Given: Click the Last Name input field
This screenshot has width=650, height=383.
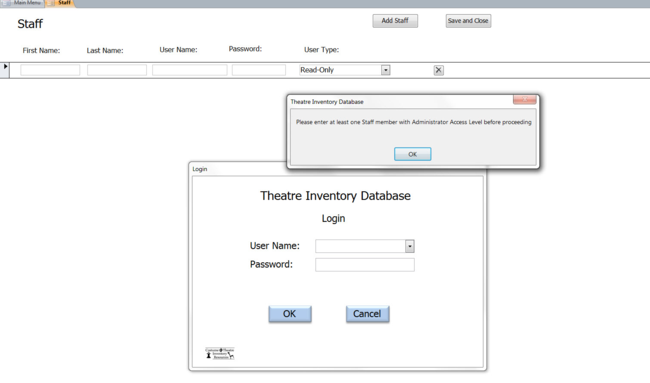Looking at the screenshot, I should click(x=117, y=70).
